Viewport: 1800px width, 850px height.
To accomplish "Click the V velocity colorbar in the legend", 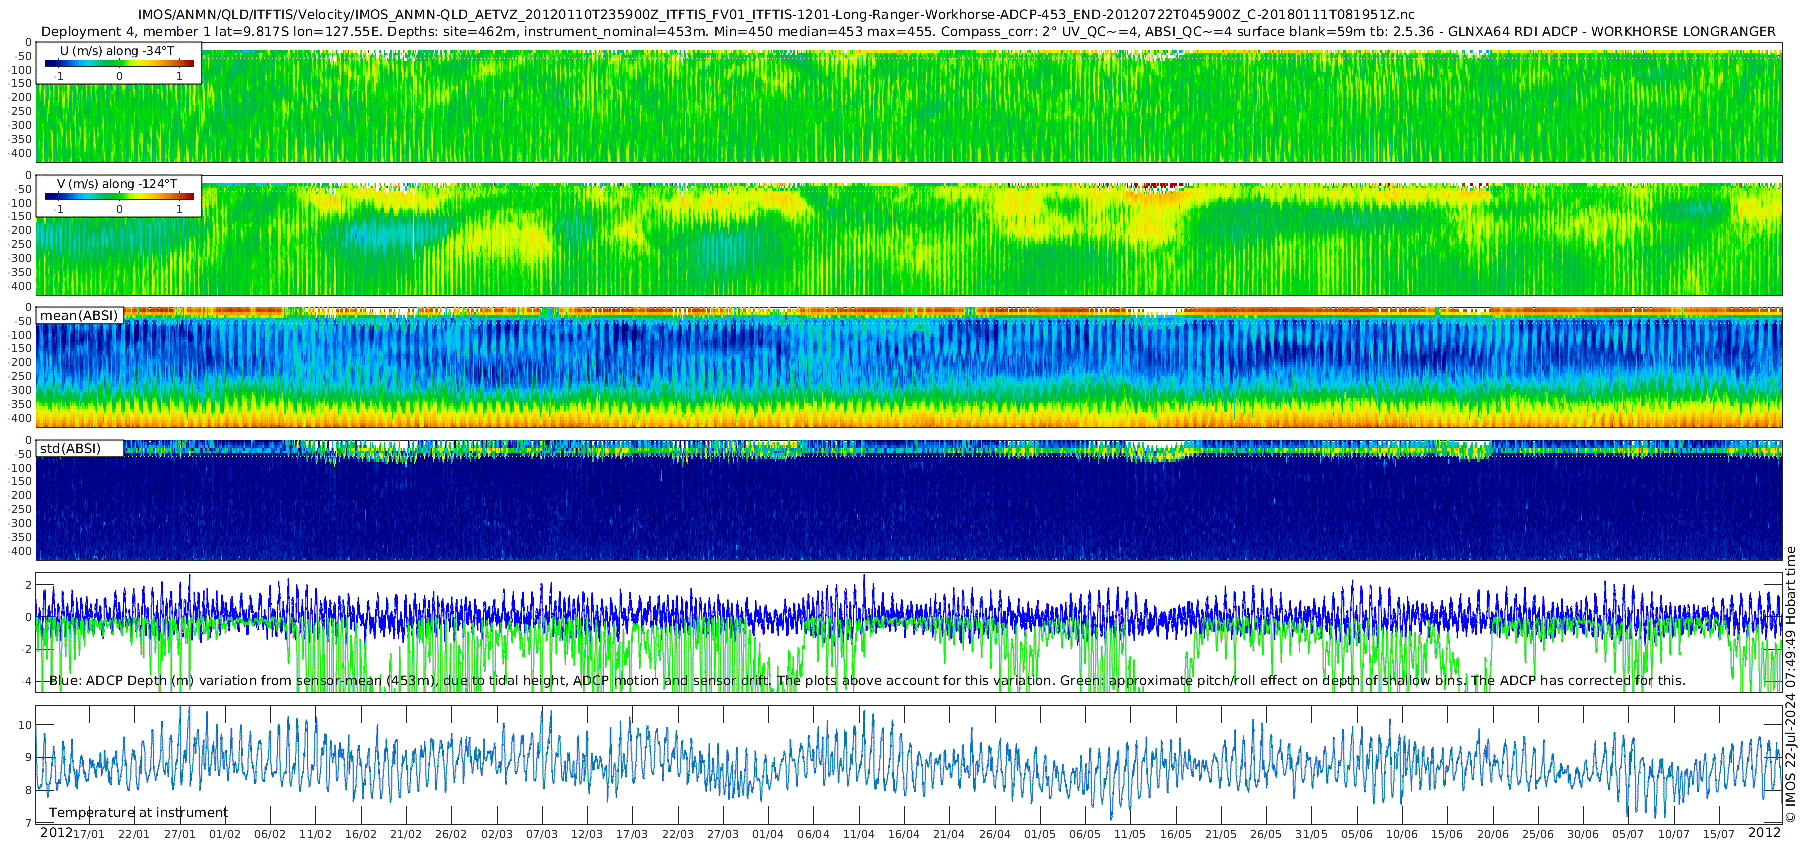I will click(x=119, y=196).
